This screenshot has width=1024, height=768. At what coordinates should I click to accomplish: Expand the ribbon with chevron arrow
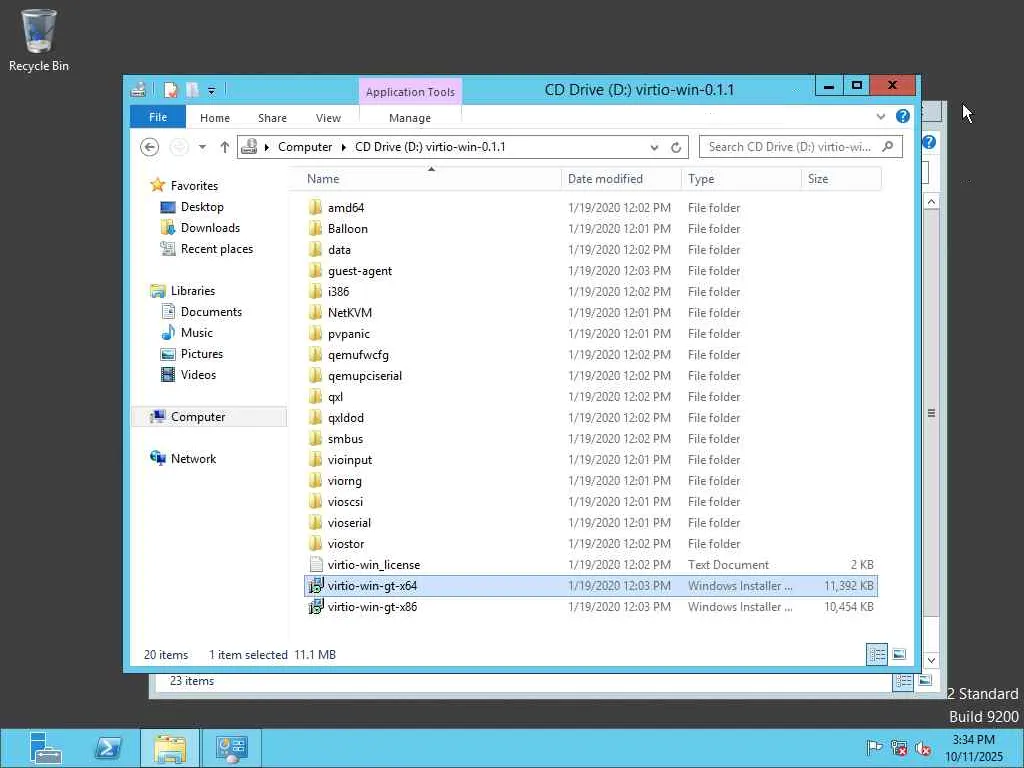point(881,116)
